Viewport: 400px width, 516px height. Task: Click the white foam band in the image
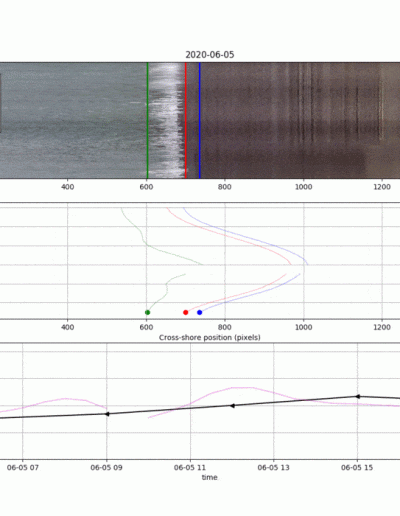click(166, 120)
